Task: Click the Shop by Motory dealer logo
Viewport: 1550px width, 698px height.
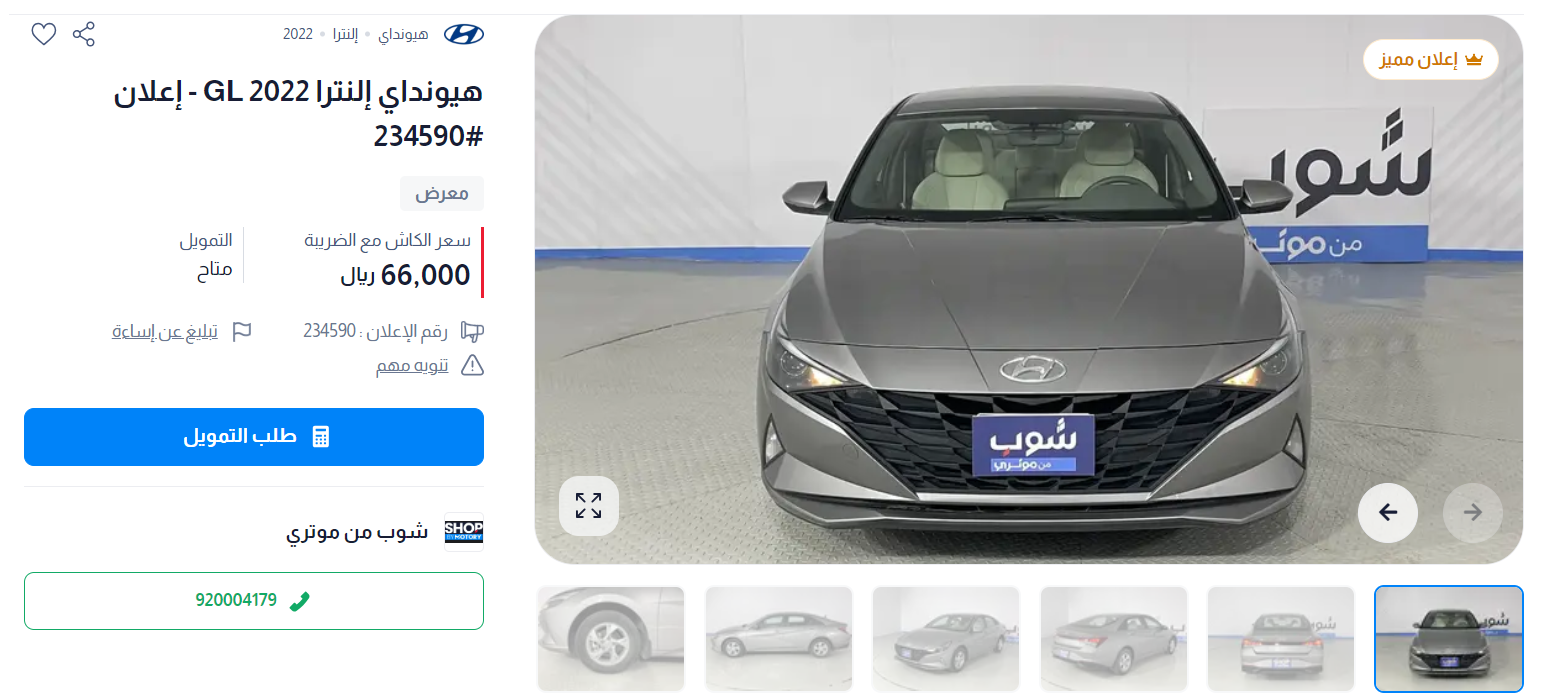Action: pos(464,532)
